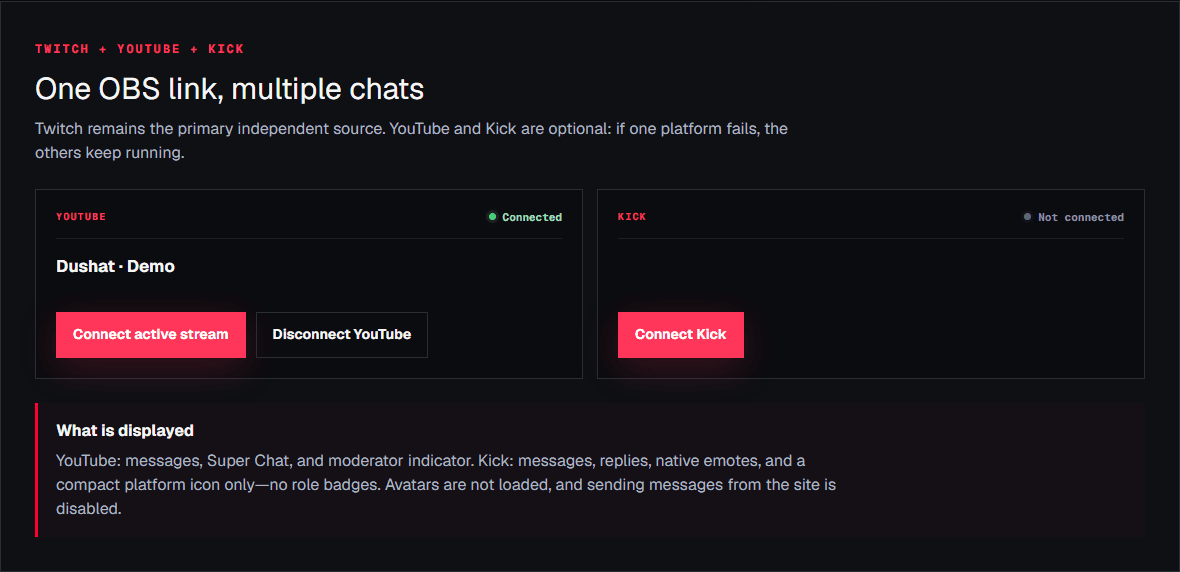1180x572 pixels.
Task: Click the Connect Kick button
Action: [680, 334]
